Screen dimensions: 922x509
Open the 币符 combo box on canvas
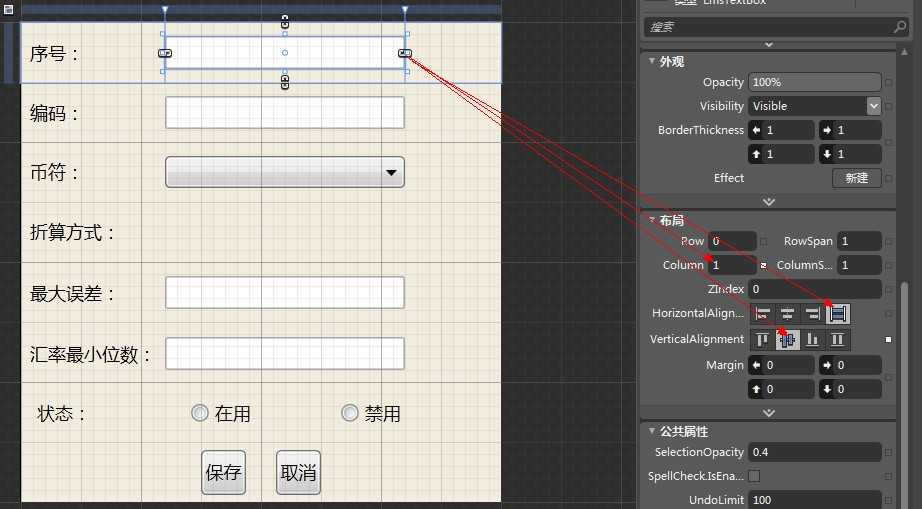click(x=285, y=172)
